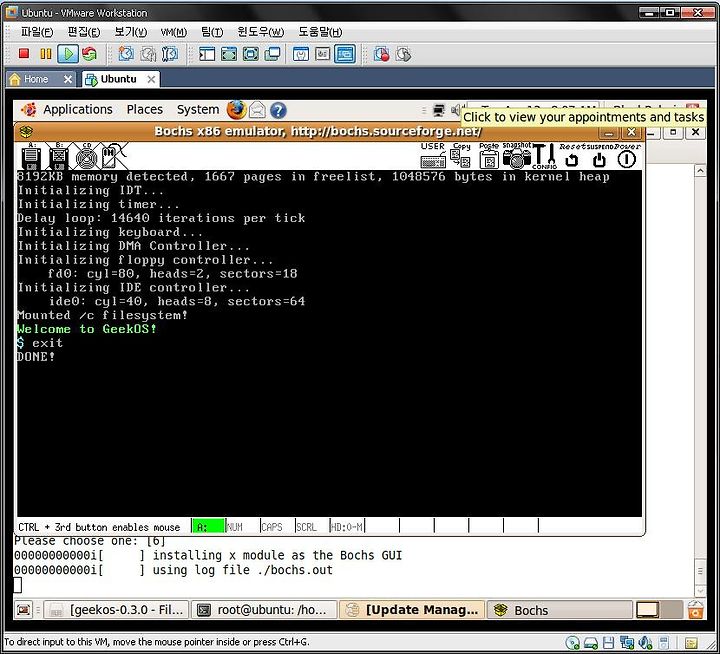Open the appliance view toolbar icon
Screen dimensions: 720x654
(322, 54)
